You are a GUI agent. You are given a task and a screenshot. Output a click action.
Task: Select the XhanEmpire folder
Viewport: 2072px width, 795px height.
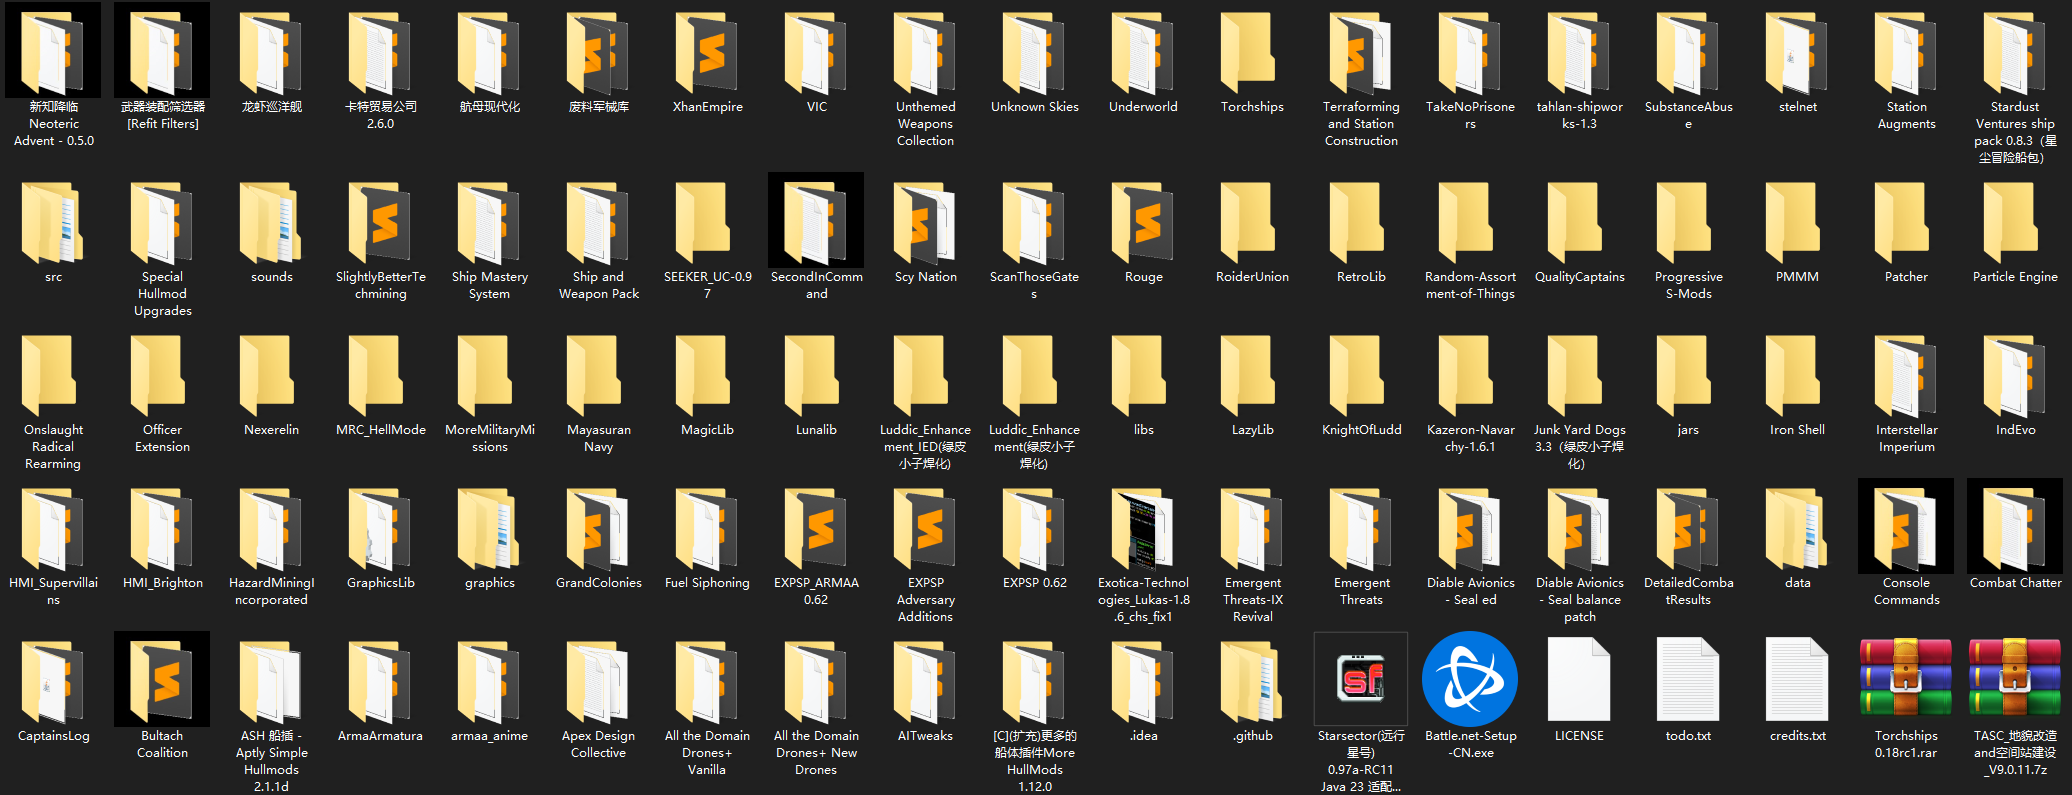(x=707, y=53)
